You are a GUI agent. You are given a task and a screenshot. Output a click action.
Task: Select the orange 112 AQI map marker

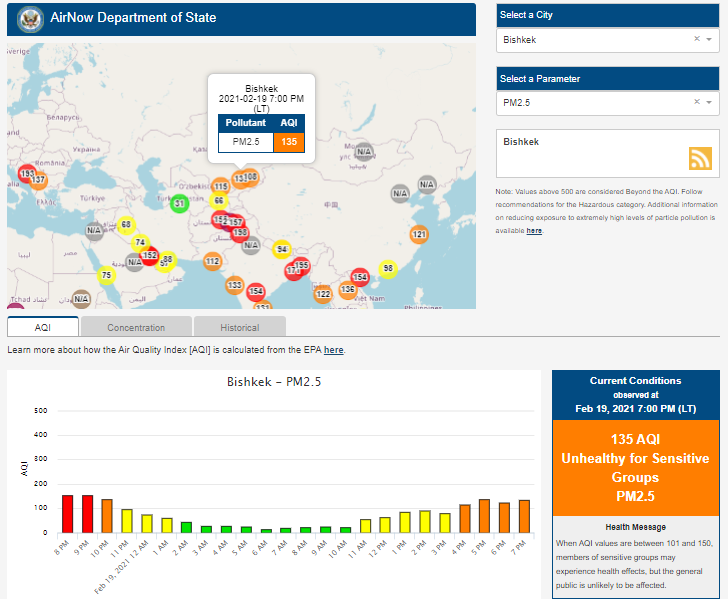pyautogui.click(x=212, y=262)
